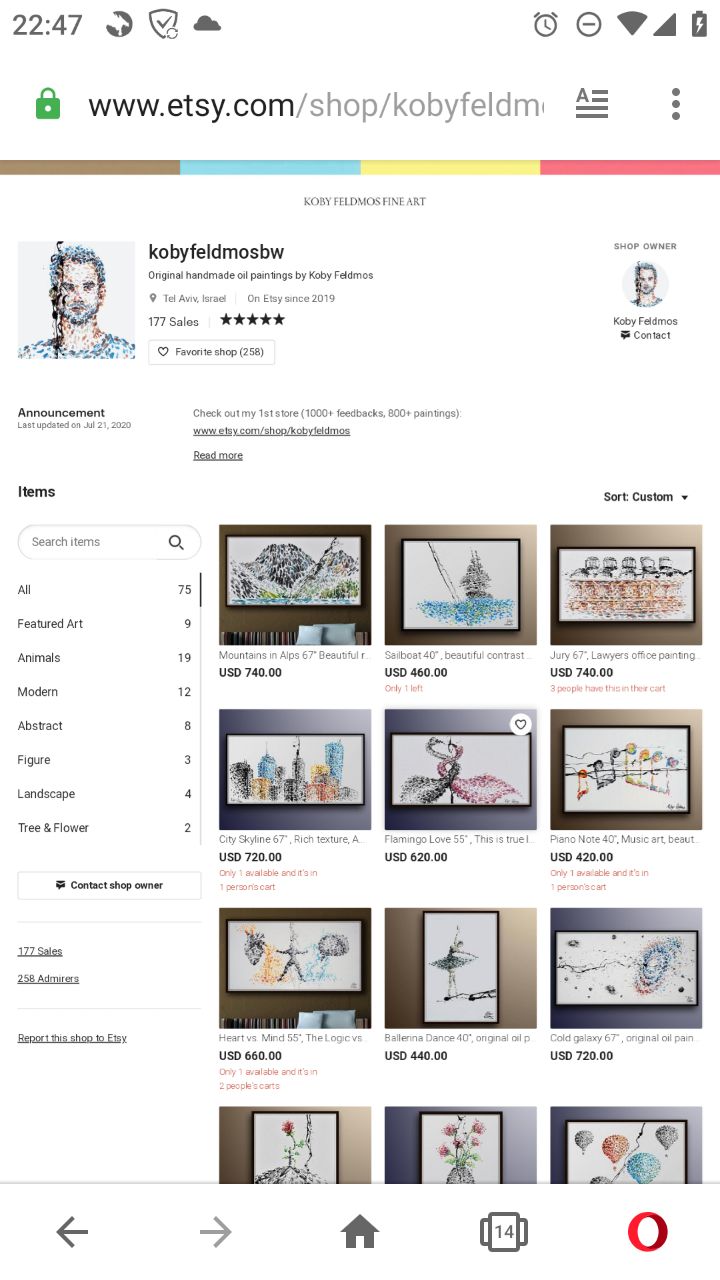The image size is (720, 1280).
Task: Open the tab switcher showing 14 tabs
Action: (x=504, y=1232)
